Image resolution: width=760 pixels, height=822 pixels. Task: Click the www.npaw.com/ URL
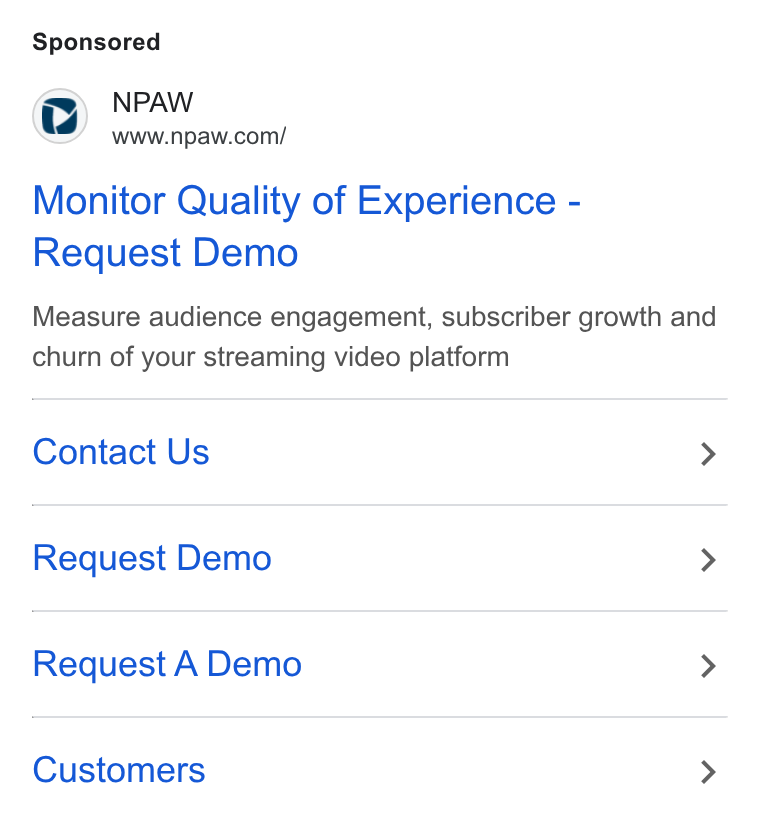click(199, 136)
